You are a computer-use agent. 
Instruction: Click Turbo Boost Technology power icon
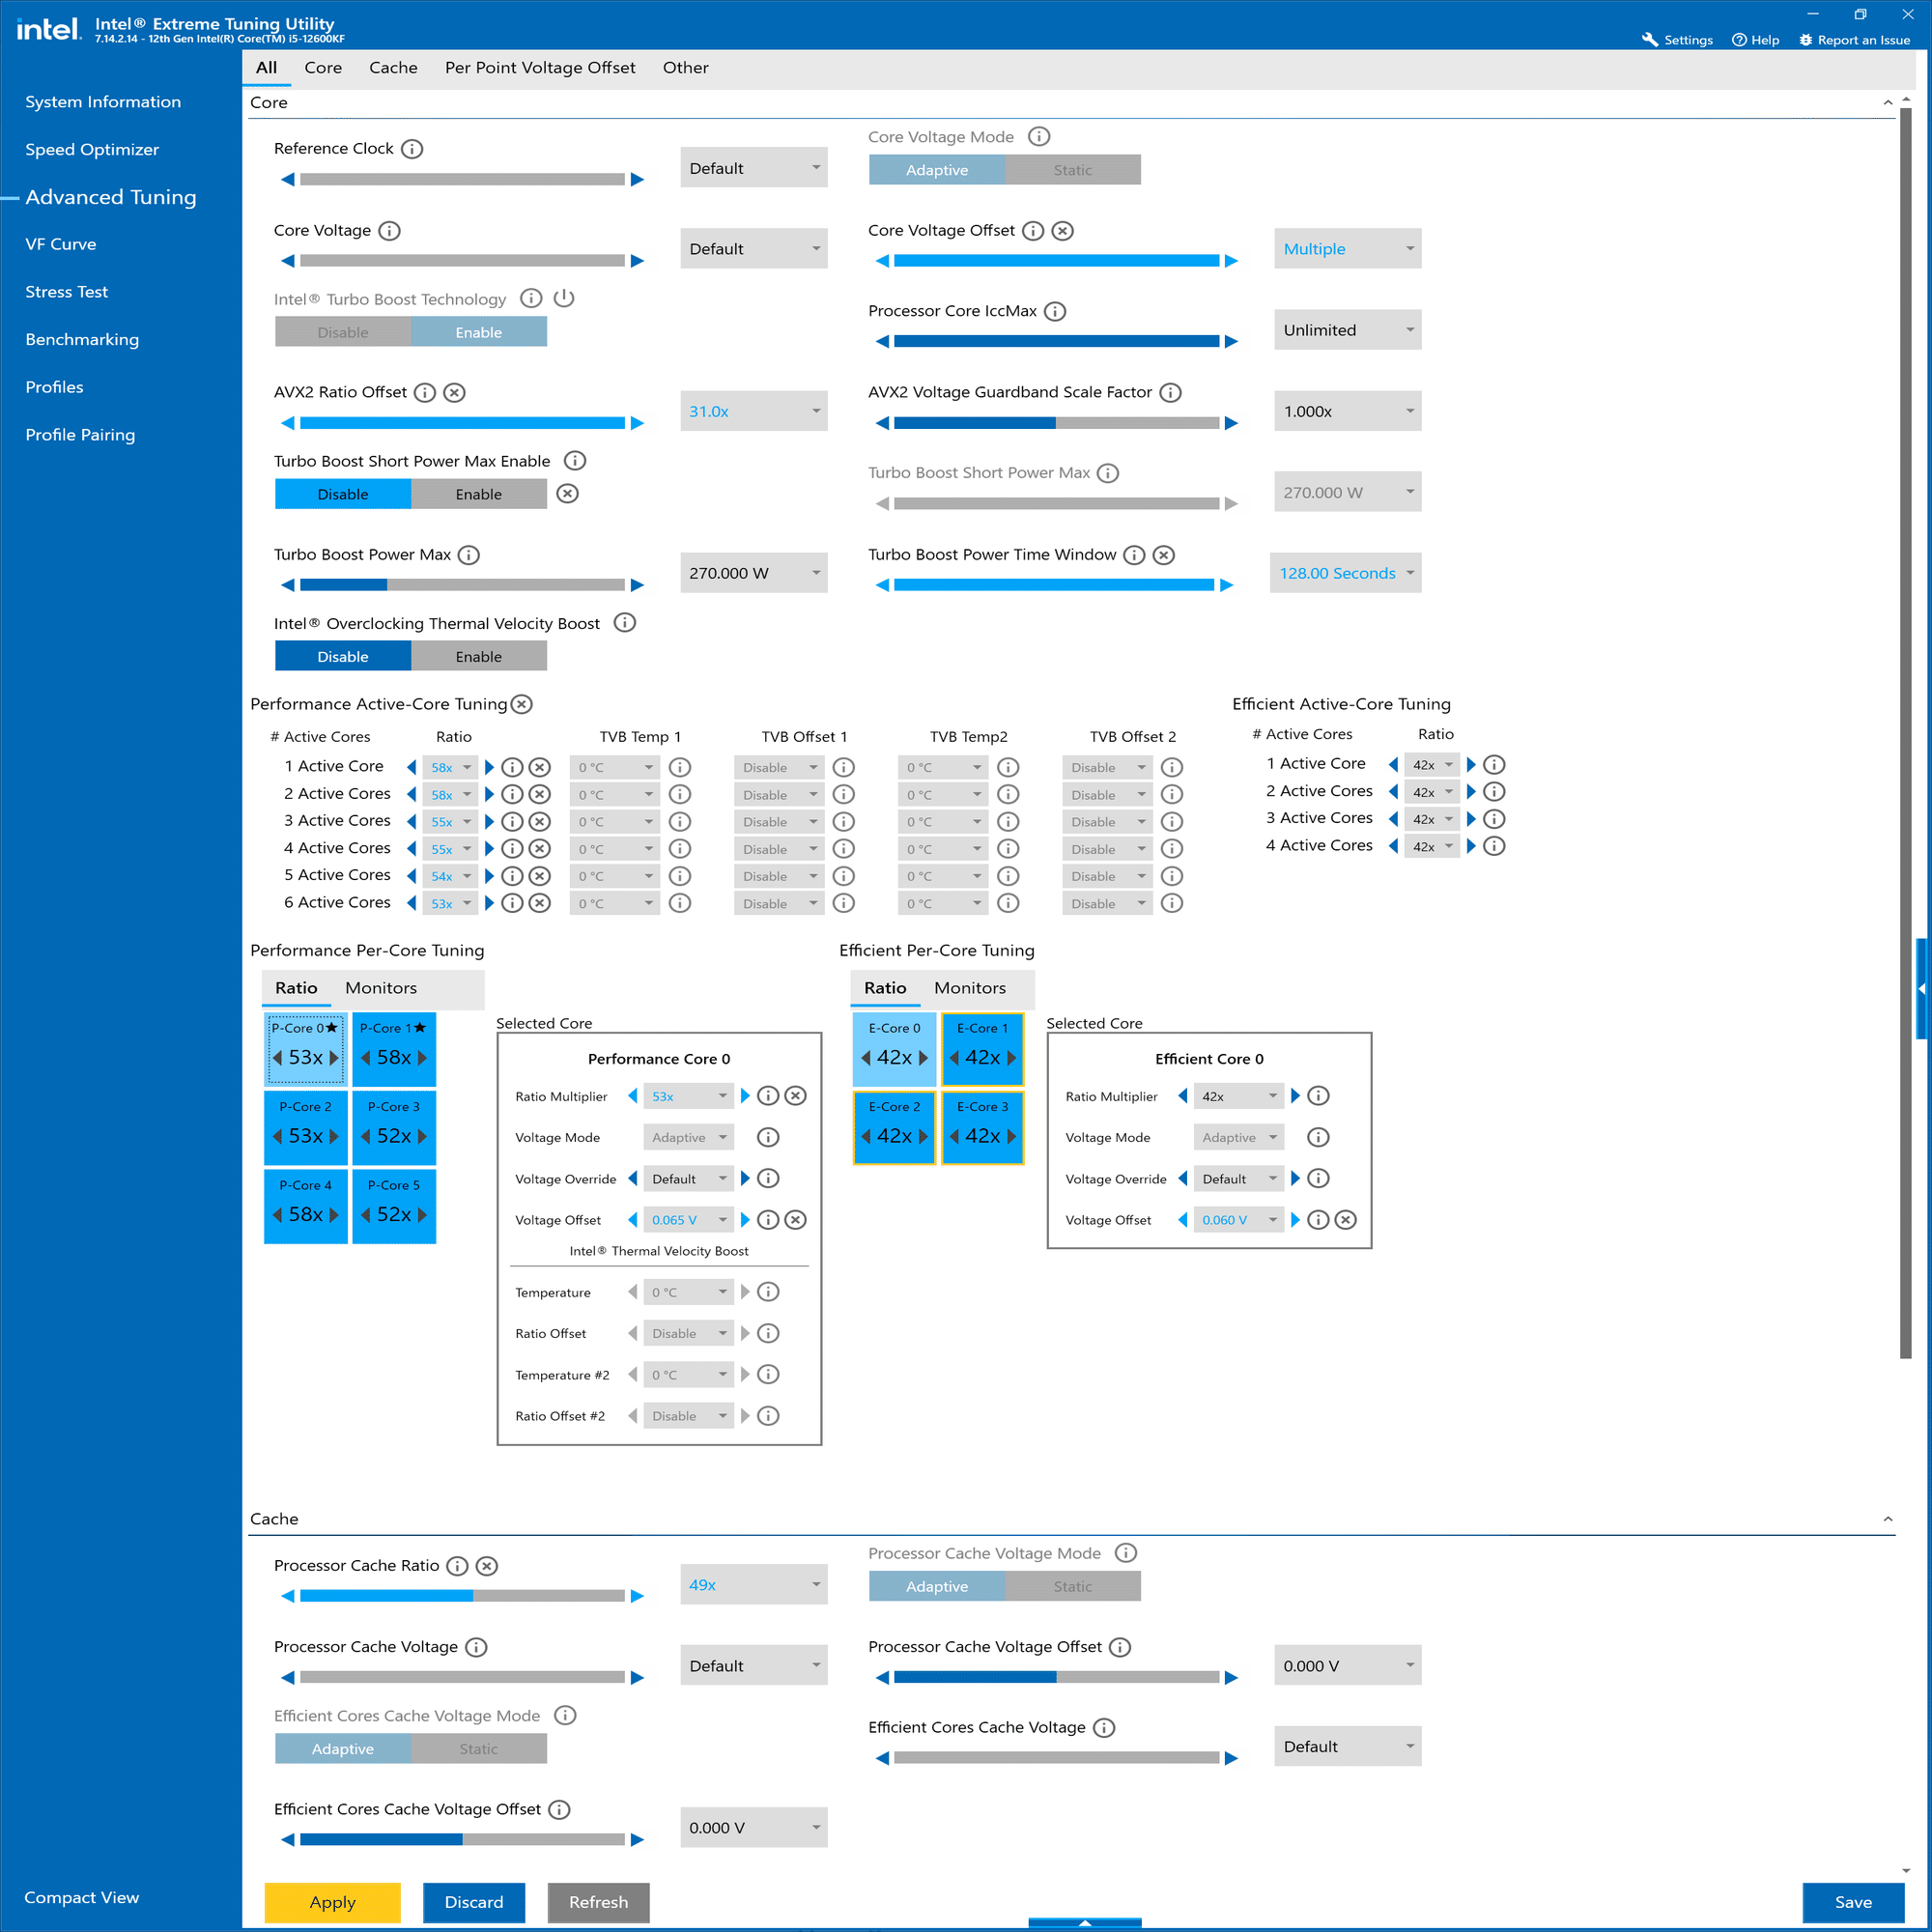[x=564, y=298]
